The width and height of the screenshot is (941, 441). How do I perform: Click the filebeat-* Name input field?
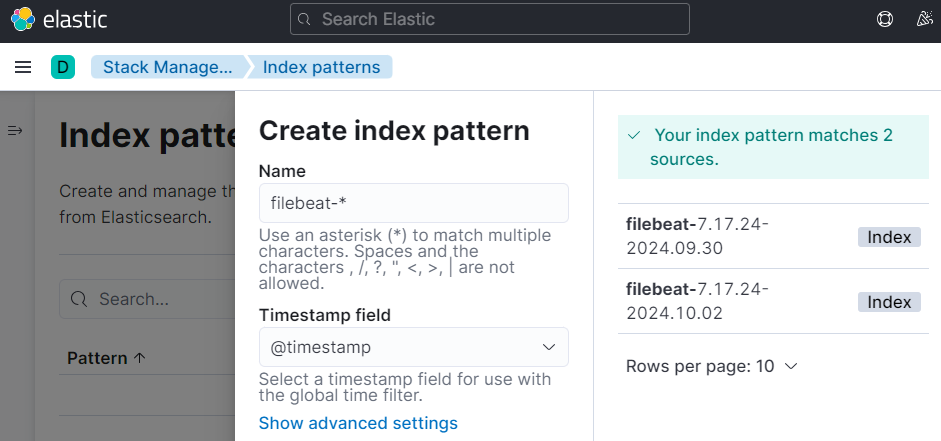[x=413, y=203]
